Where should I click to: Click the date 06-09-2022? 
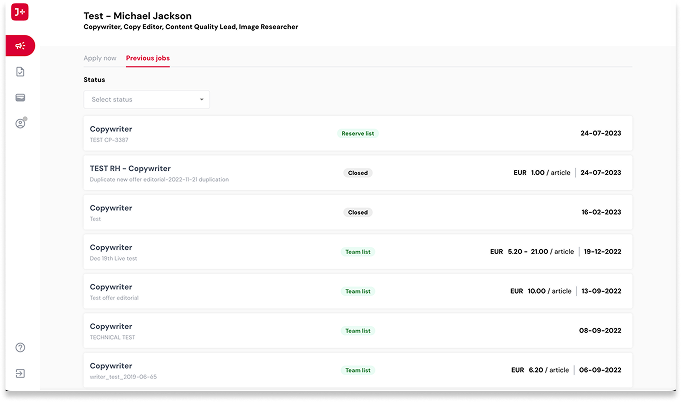(600, 370)
